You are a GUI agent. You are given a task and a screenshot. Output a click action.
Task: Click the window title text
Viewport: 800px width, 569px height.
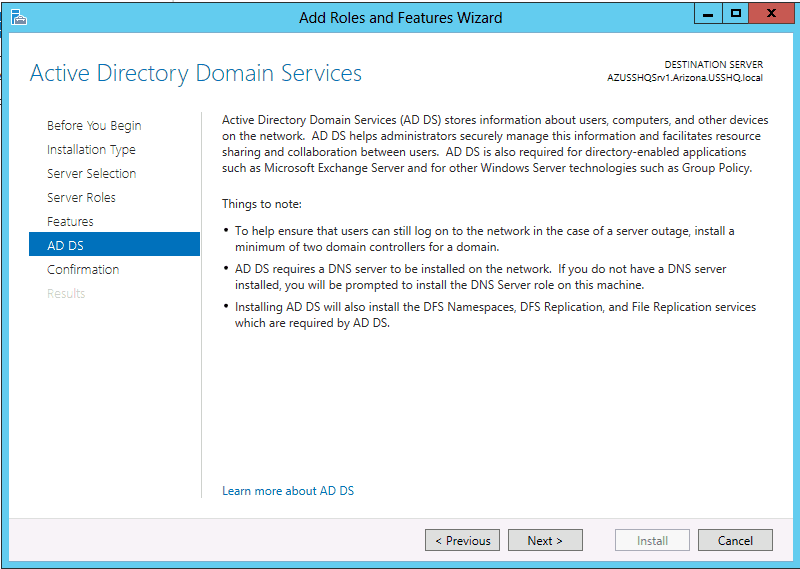pos(401,18)
